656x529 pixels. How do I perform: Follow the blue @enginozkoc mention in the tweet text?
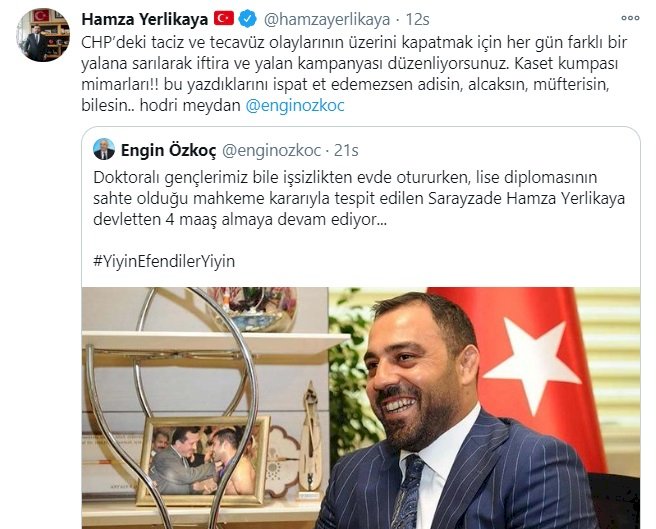295,105
